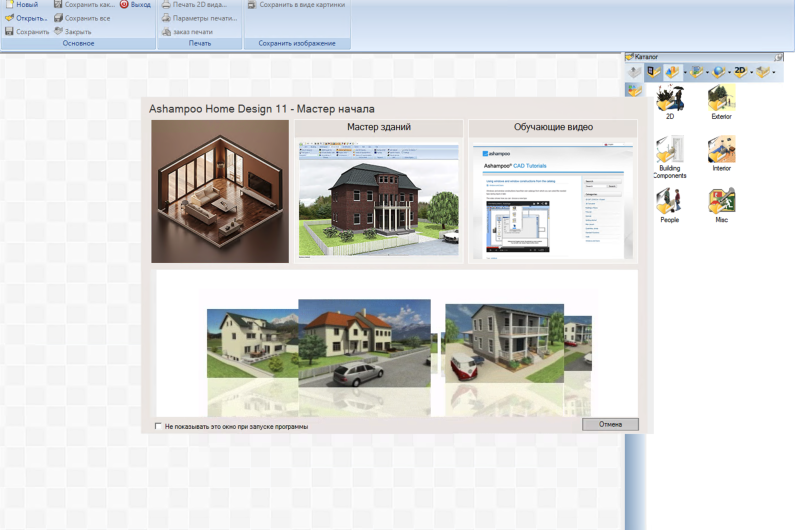Viewport: 795px width, 530px height.
Task: Click Закрыть to close the project
Action: pyautogui.click(x=73, y=31)
